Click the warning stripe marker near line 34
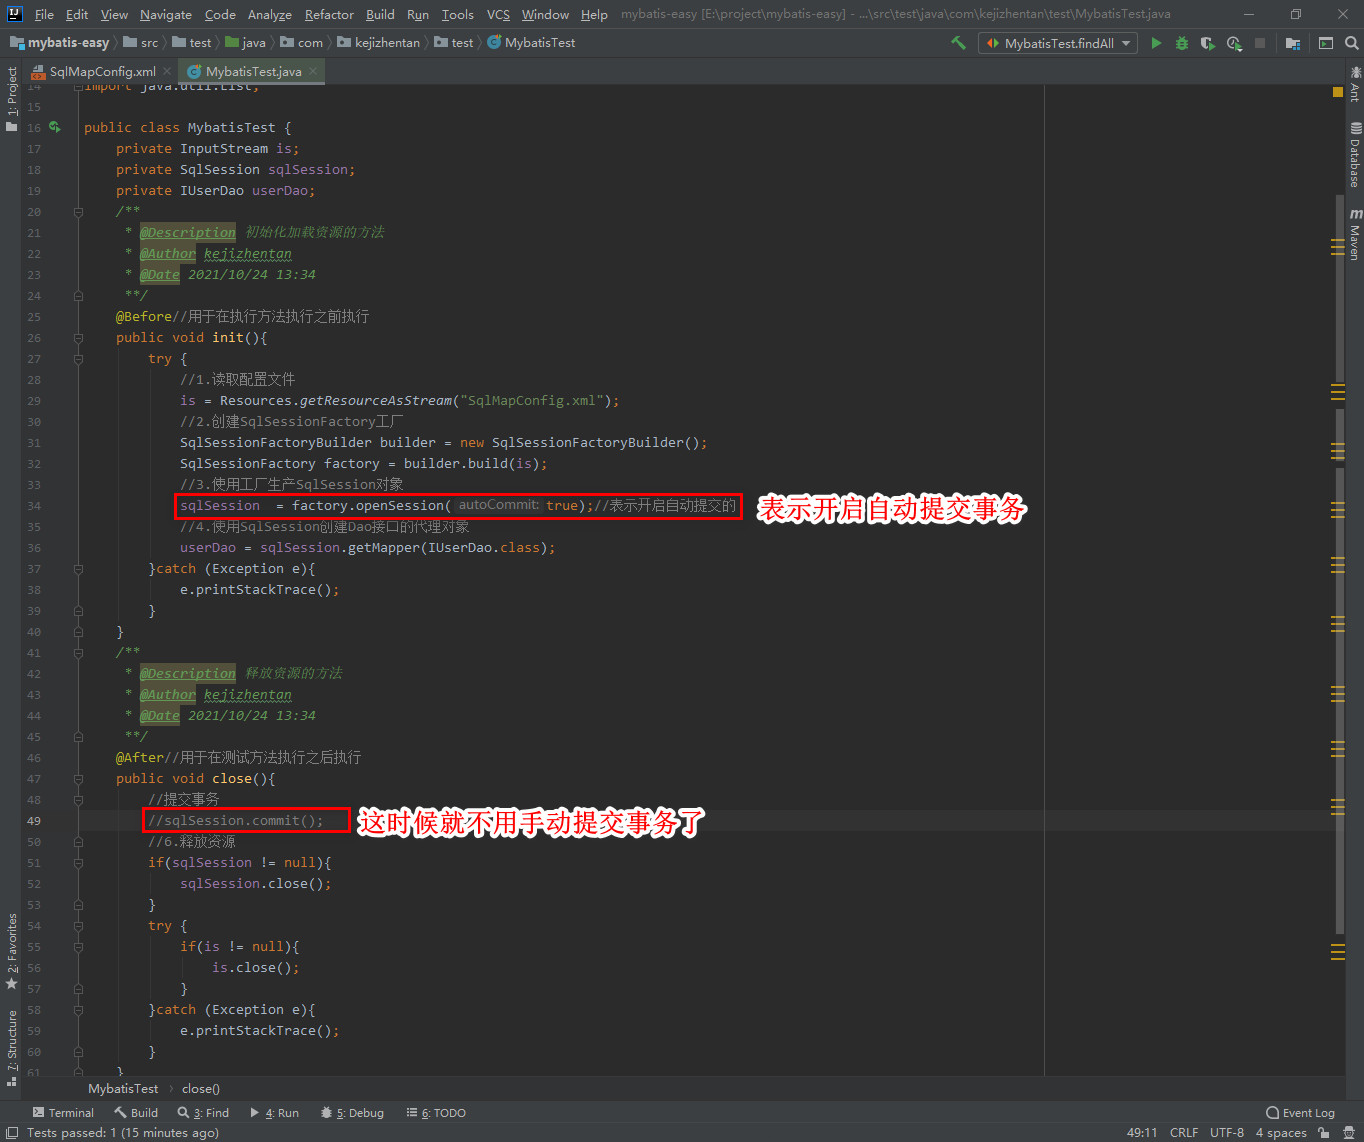Image resolution: width=1364 pixels, height=1142 pixels. 1338,510
